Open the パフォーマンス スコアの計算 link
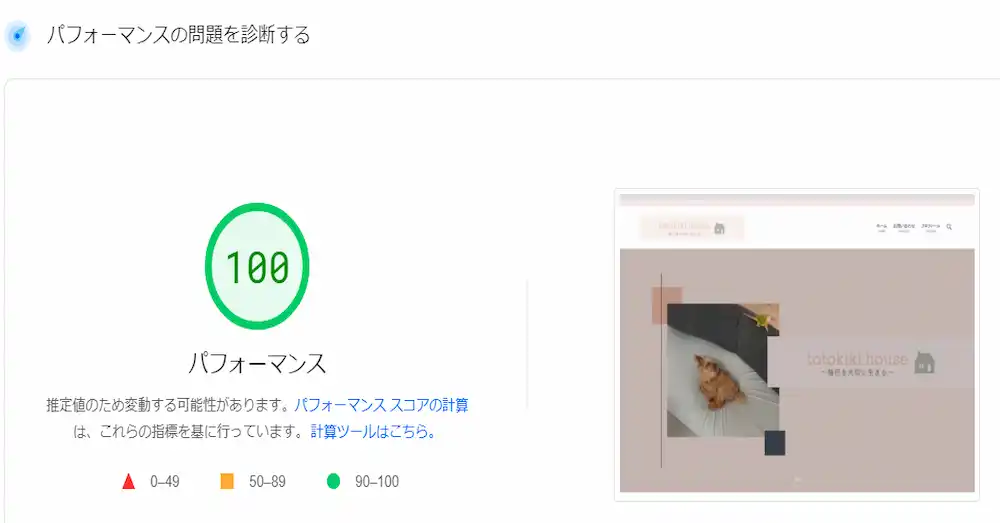This screenshot has width=1000, height=523. click(381, 405)
